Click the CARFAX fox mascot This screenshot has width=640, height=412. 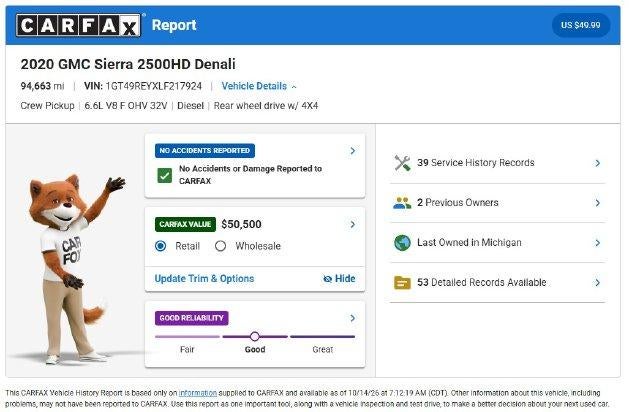click(71, 269)
